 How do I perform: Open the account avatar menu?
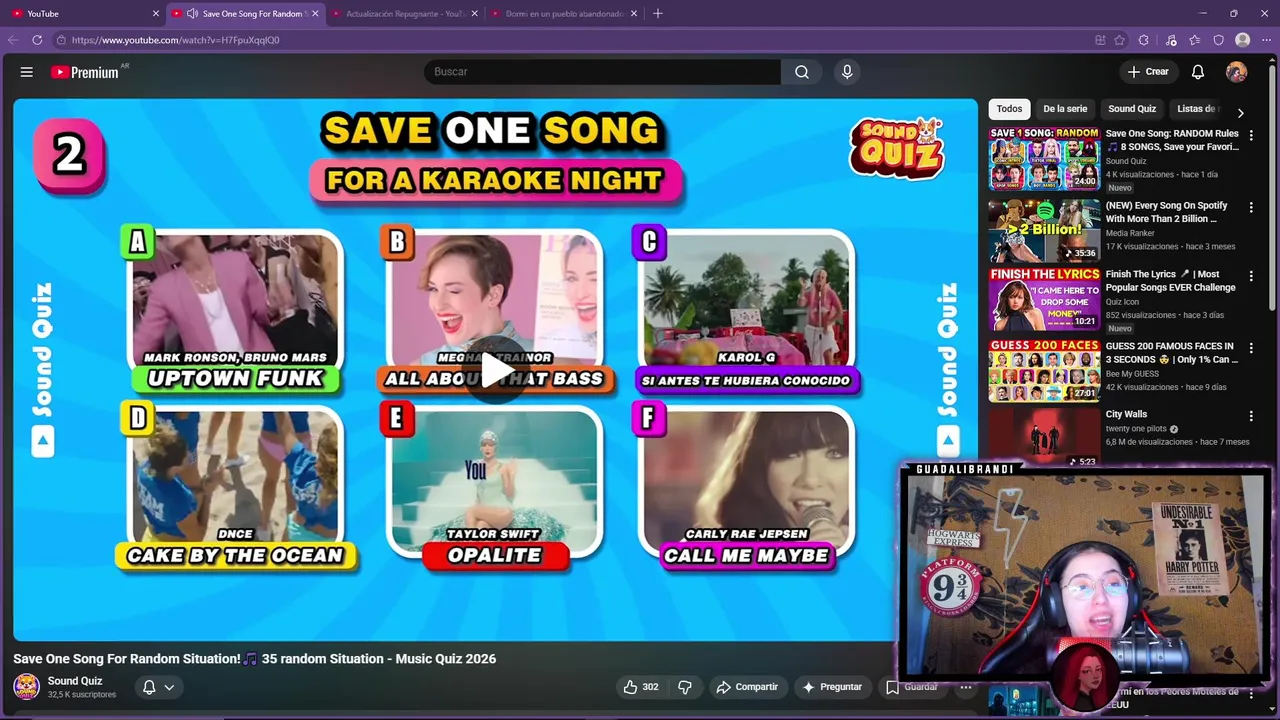1237,72
